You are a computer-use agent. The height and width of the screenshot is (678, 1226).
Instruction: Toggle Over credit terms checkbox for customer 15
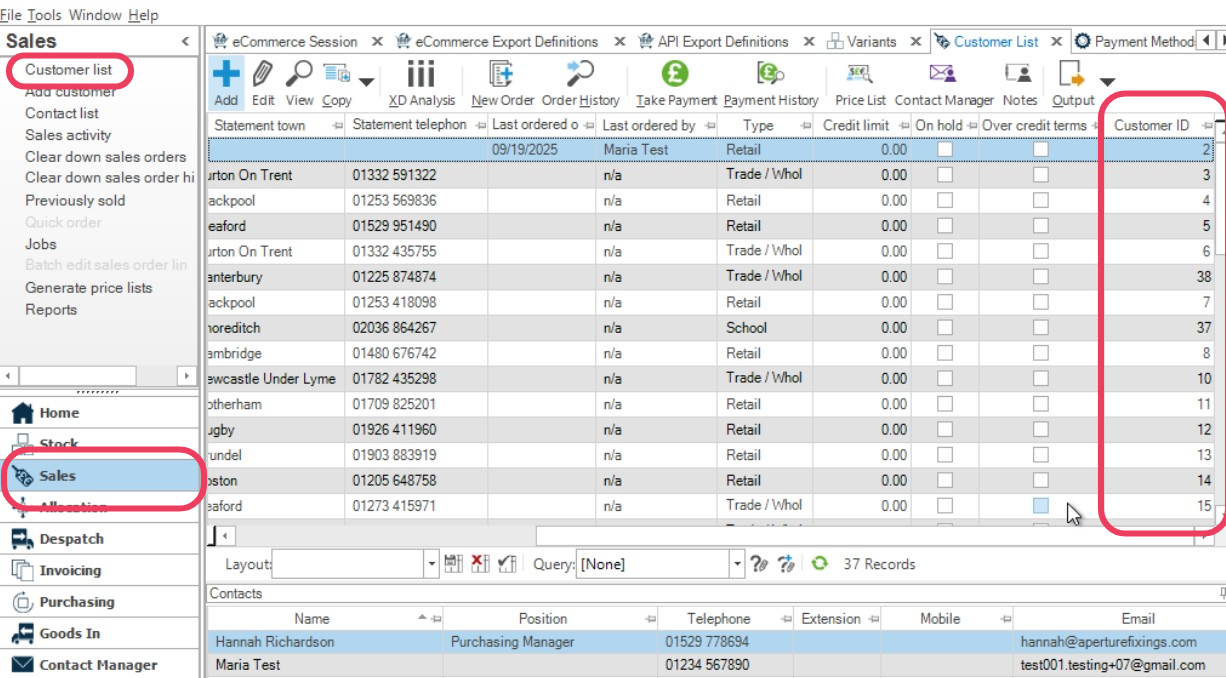(x=1041, y=506)
